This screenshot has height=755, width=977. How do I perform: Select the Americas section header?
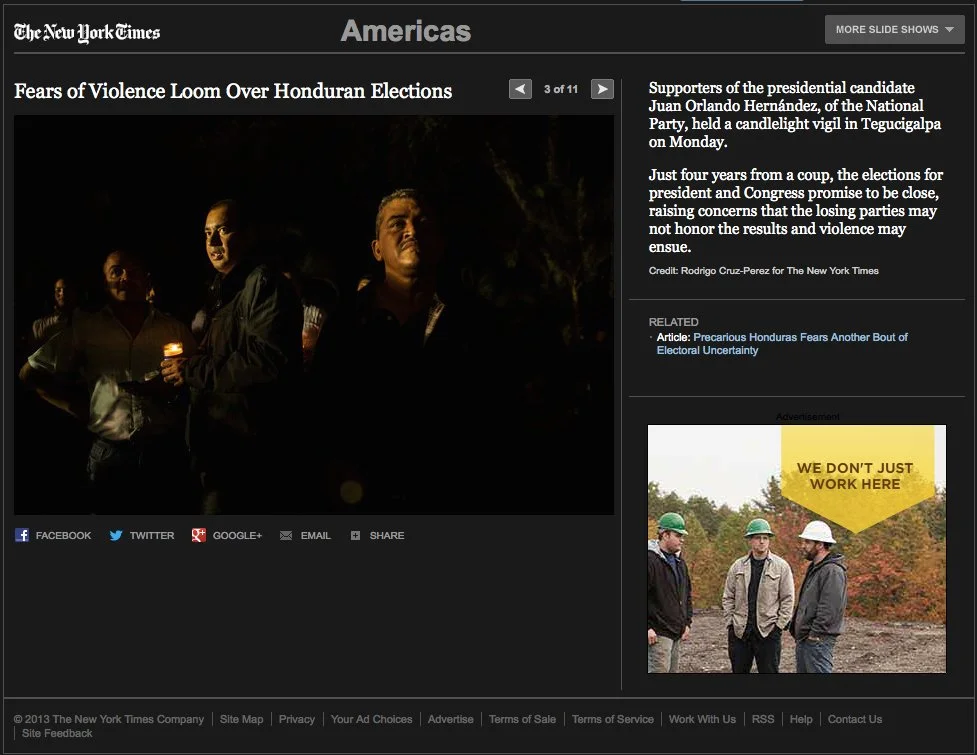pos(405,30)
